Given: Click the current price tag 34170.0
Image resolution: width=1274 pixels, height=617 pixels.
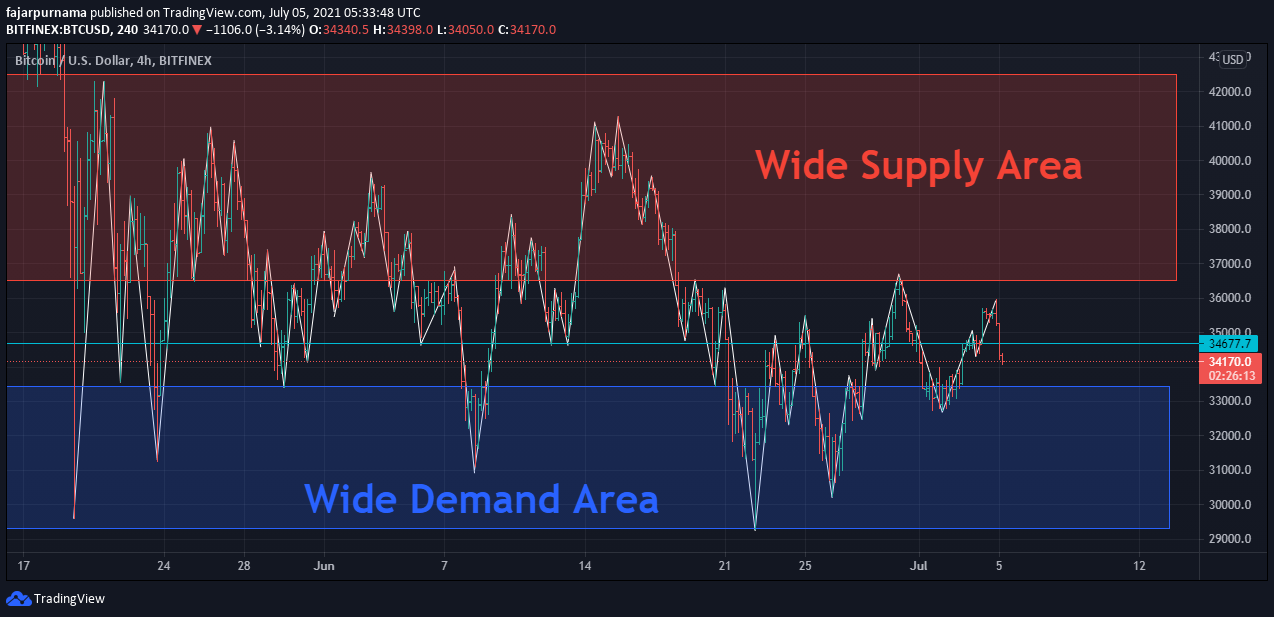Looking at the screenshot, I should click(1229, 362).
